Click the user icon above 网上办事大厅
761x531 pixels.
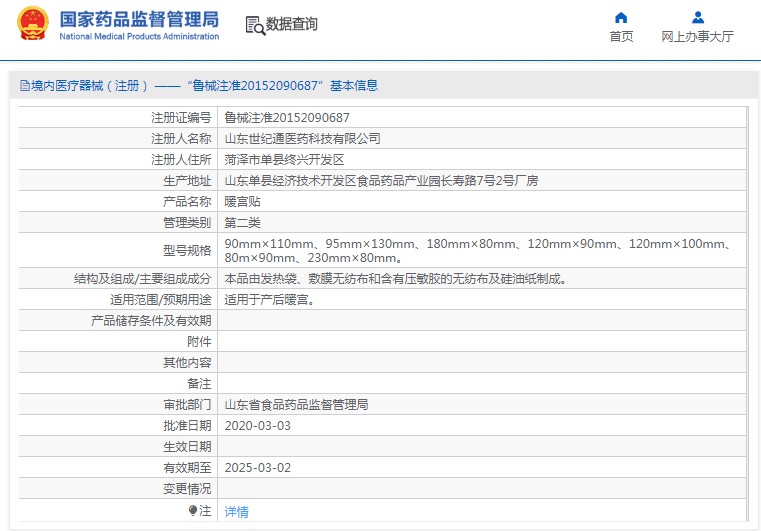pyautogui.click(x=698, y=17)
